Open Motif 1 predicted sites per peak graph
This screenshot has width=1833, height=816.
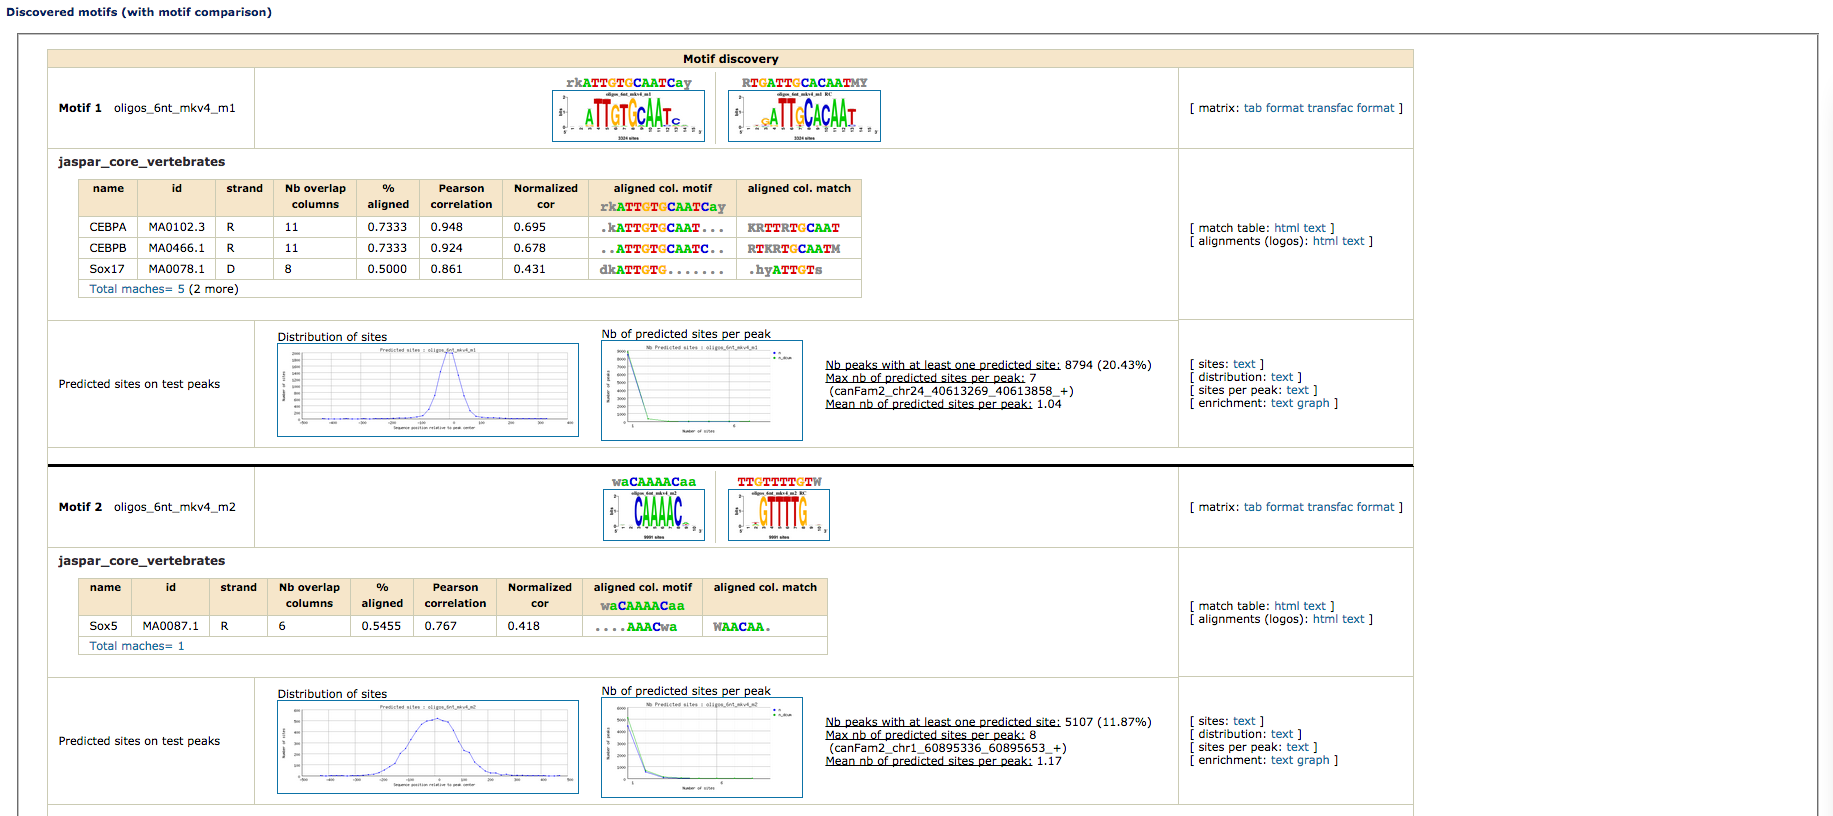pyautogui.click(x=702, y=390)
